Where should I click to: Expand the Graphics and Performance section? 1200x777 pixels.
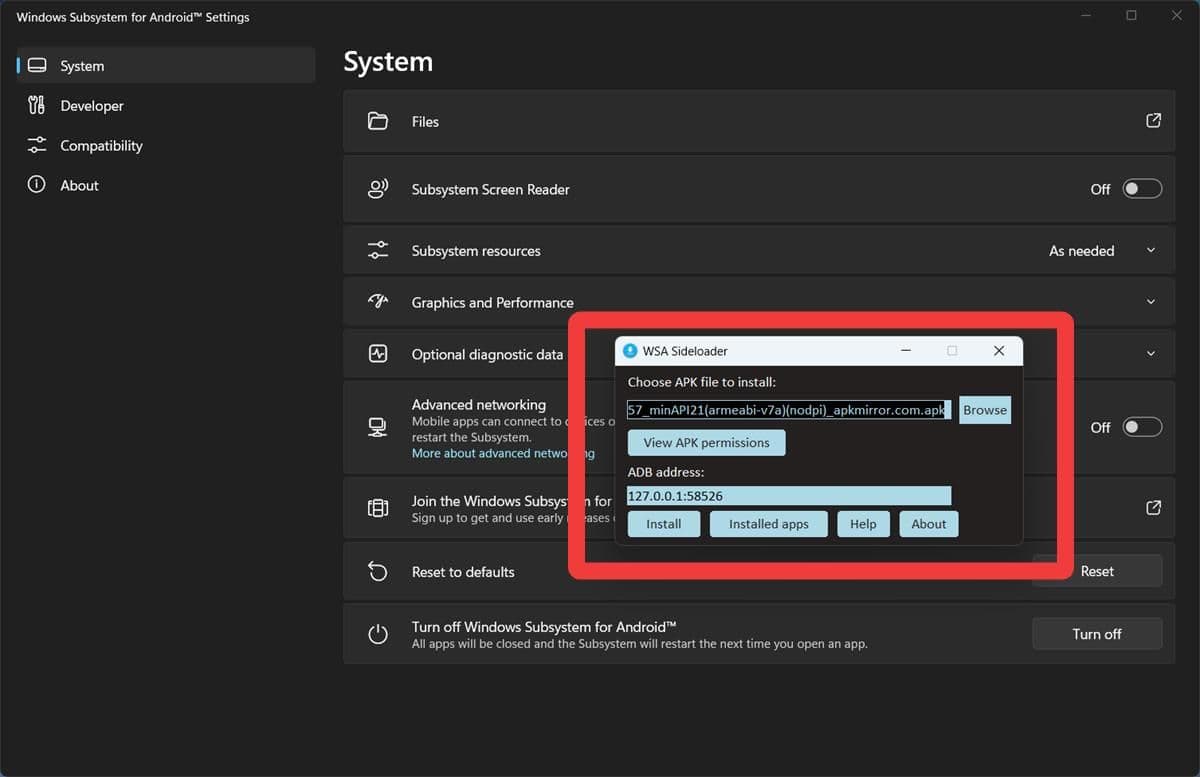click(1150, 302)
